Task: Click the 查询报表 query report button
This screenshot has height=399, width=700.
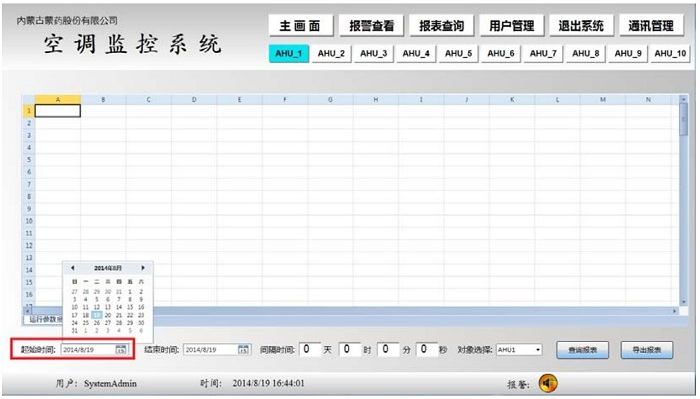Action: click(x=583, y=350)
